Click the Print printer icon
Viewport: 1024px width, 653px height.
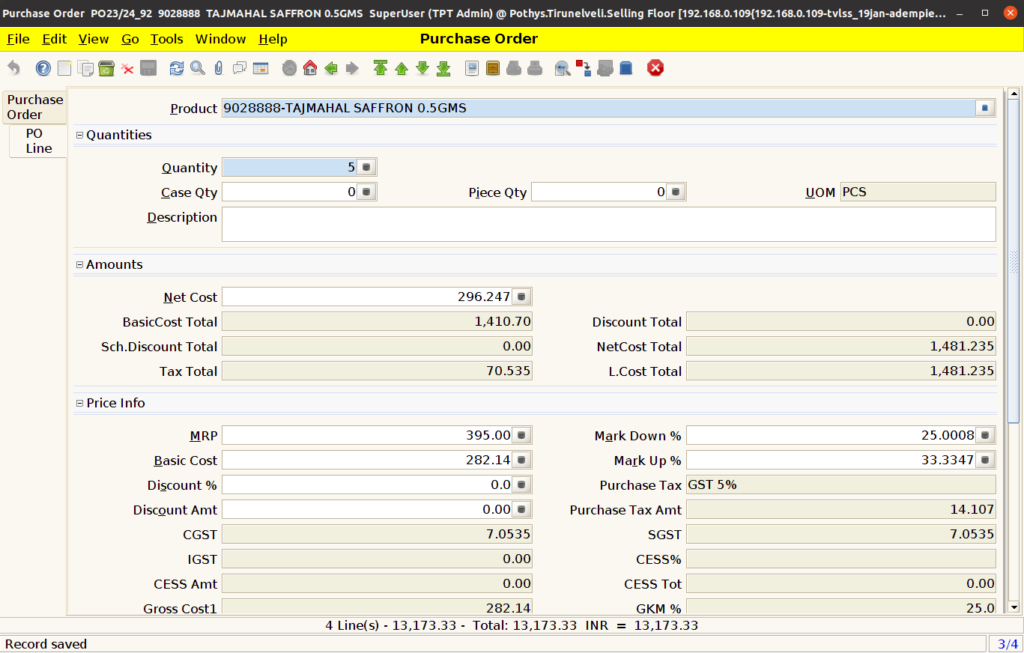tap(535, 68)
